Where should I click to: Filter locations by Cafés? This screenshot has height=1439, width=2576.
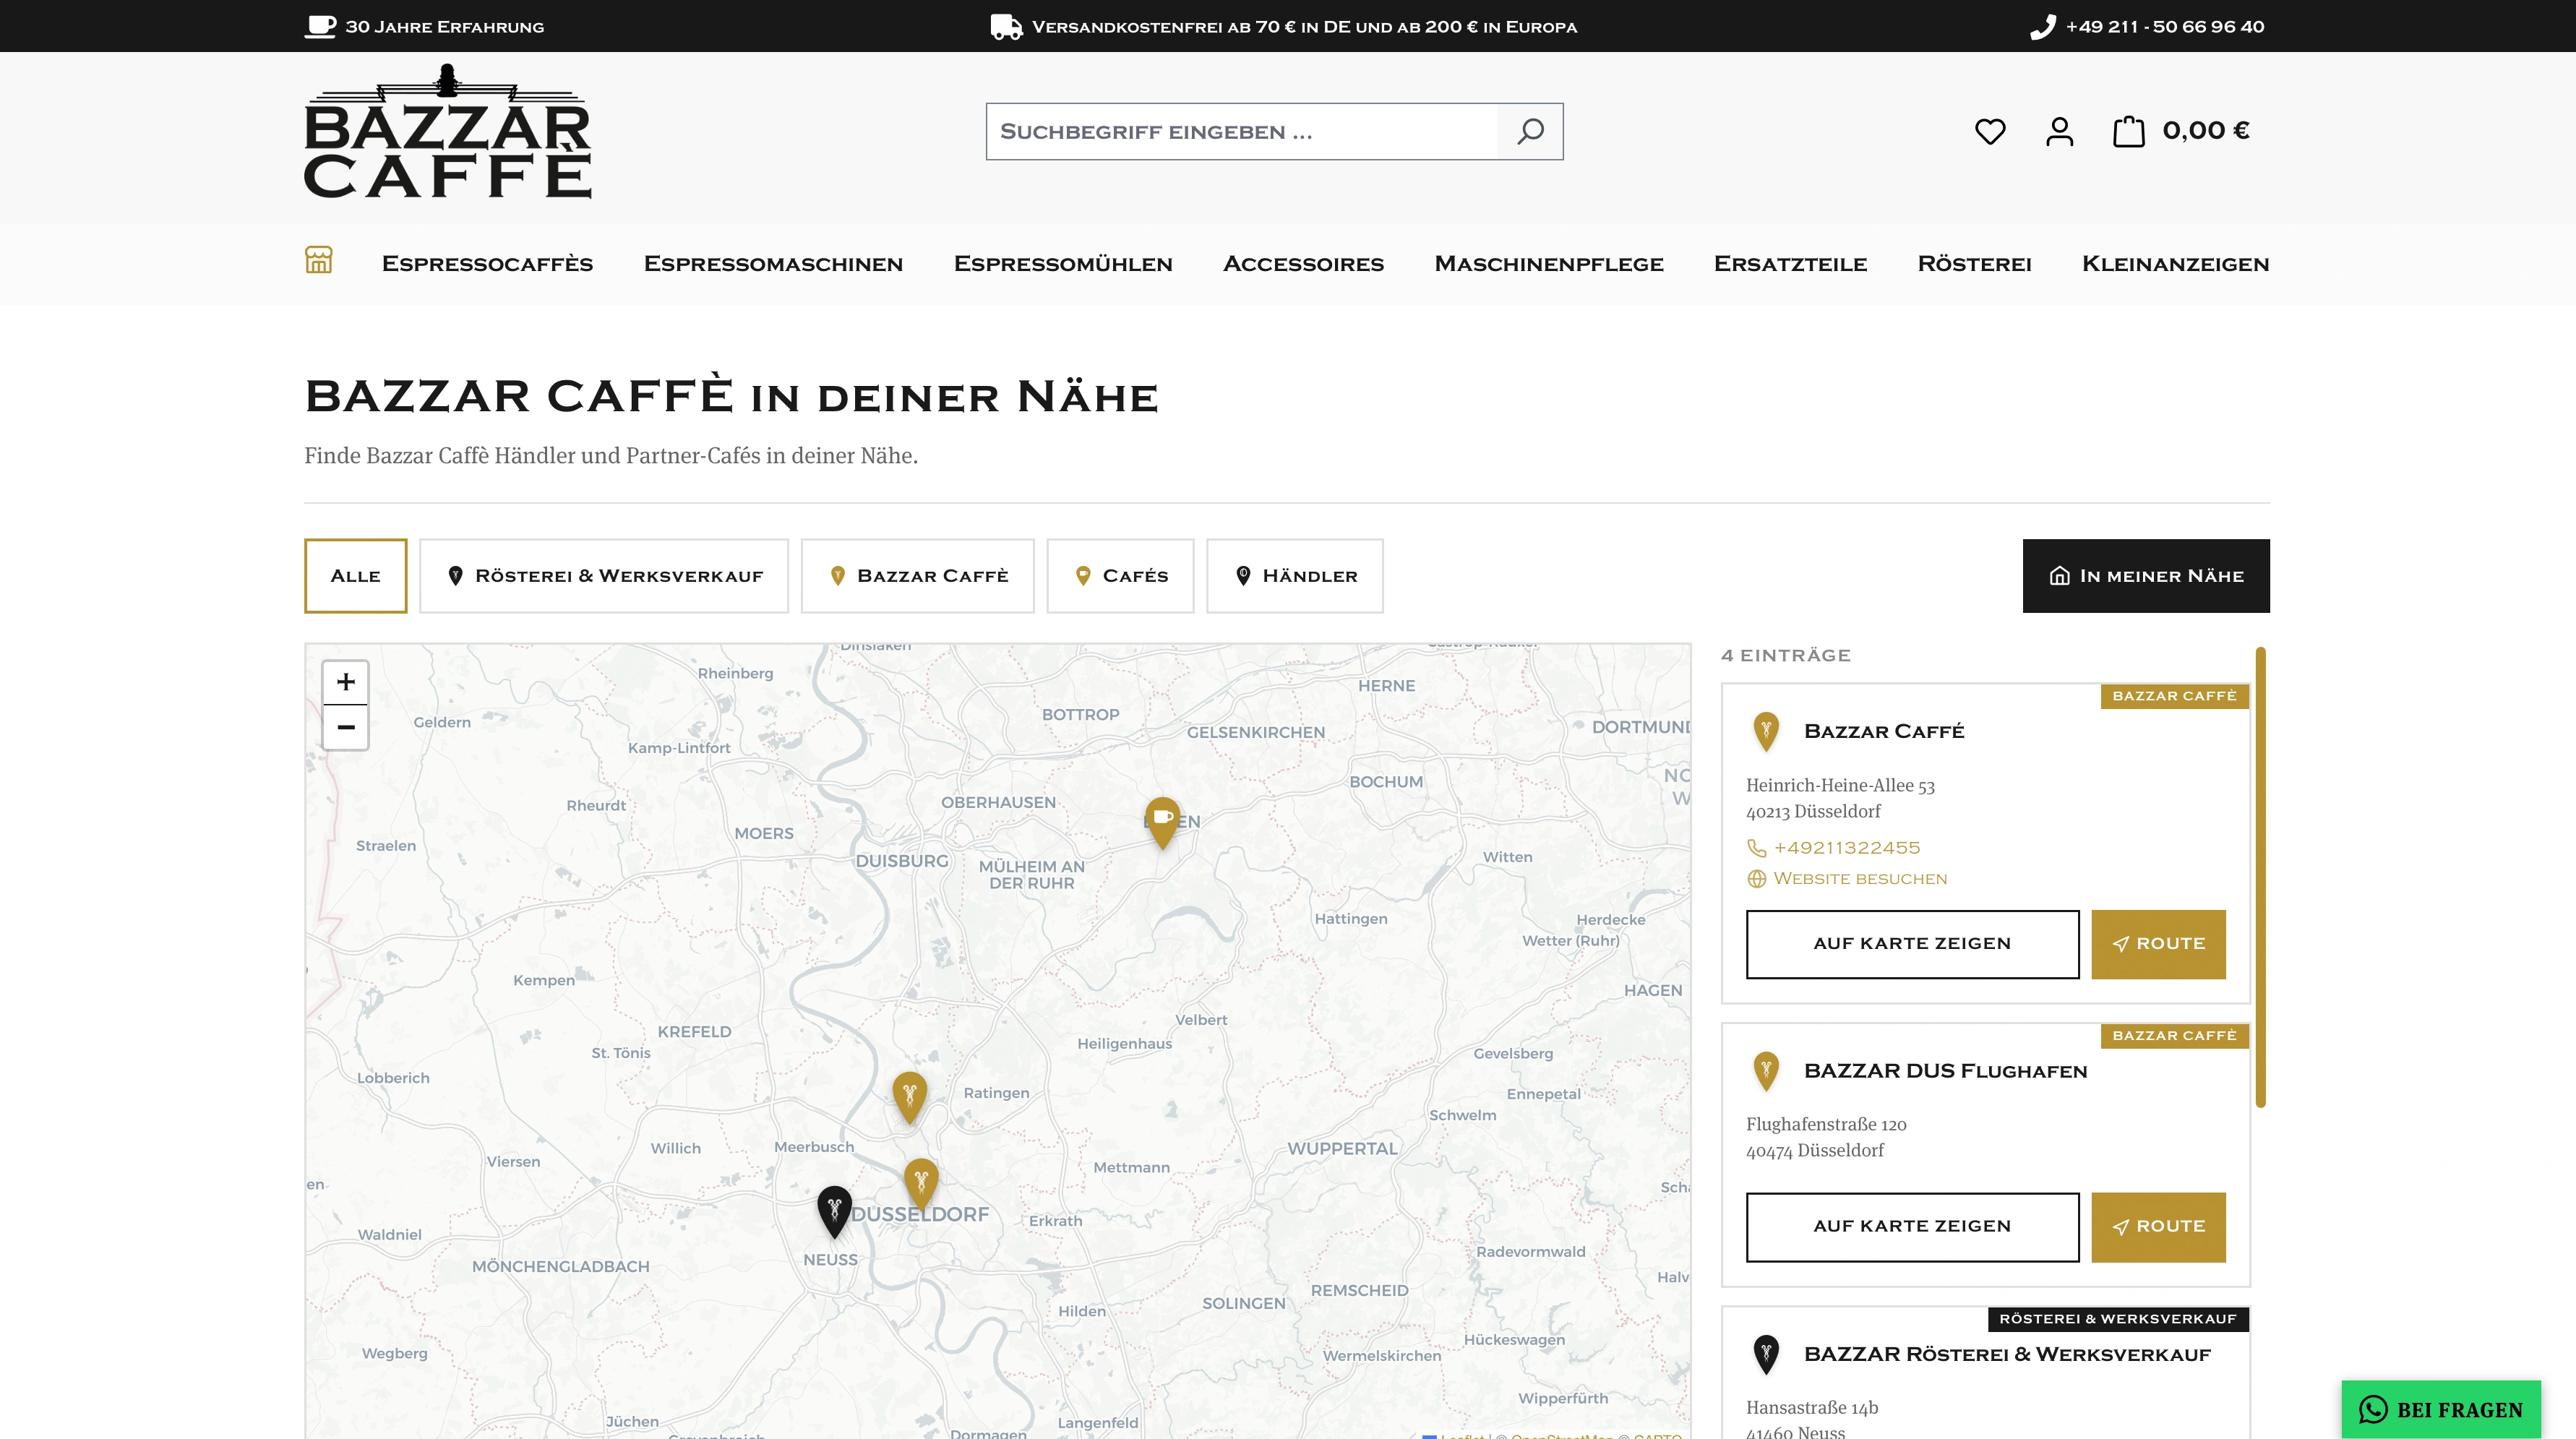point(1120,576)
